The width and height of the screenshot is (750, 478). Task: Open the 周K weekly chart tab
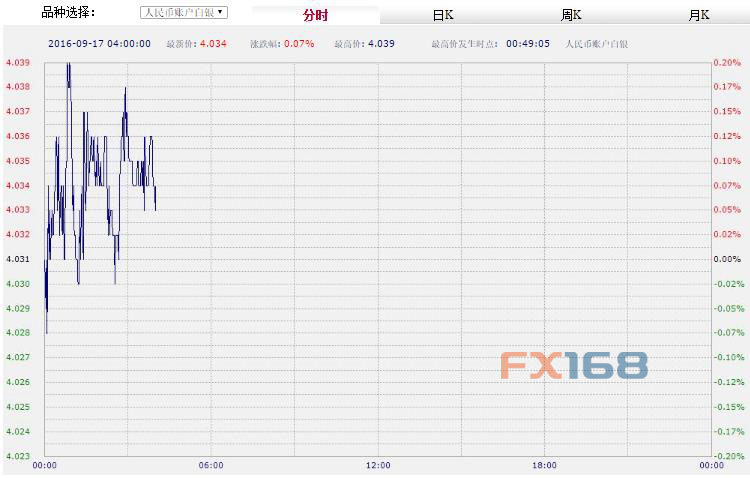(x=571, y=15)
